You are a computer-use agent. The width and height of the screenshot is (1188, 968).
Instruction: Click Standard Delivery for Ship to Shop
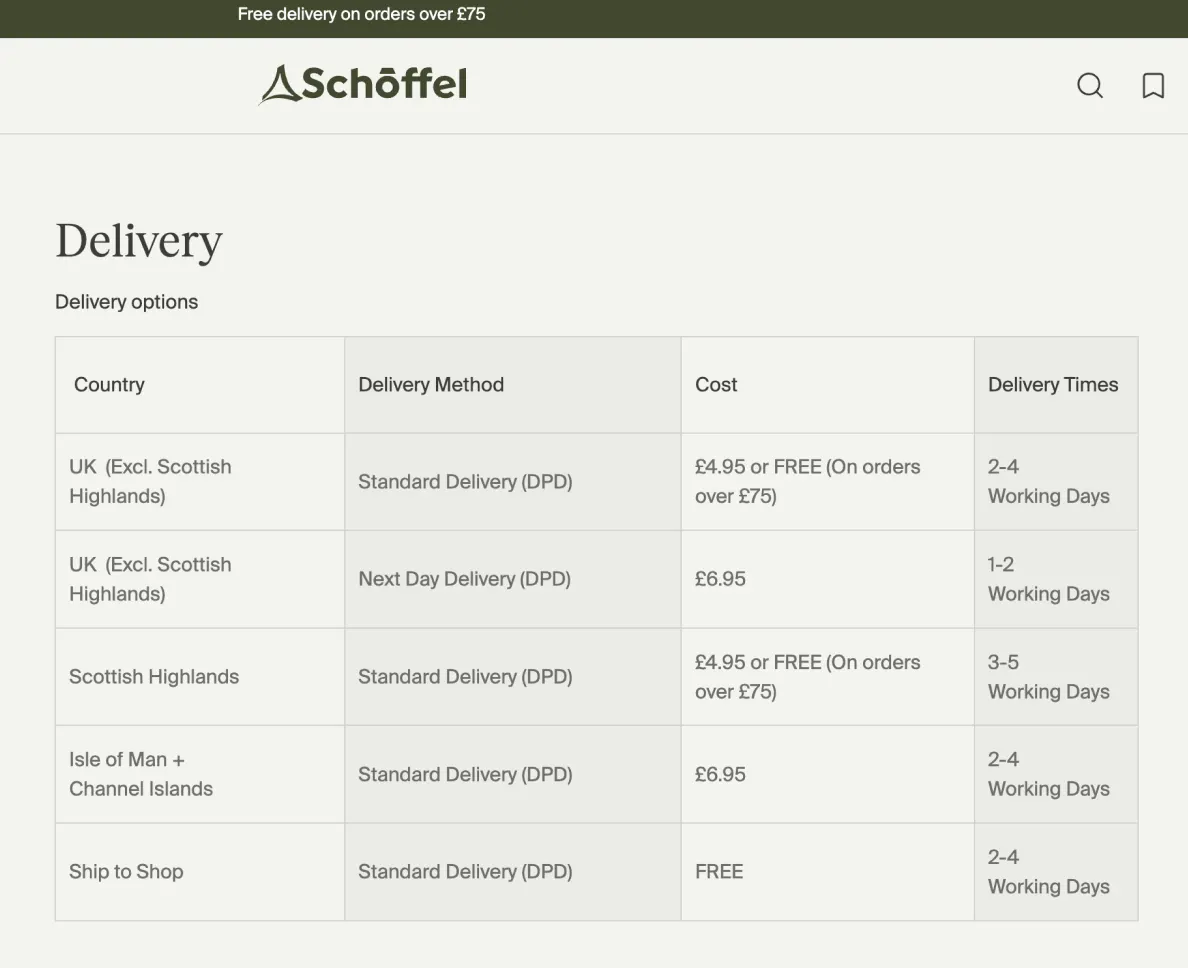tap(465, 872)
